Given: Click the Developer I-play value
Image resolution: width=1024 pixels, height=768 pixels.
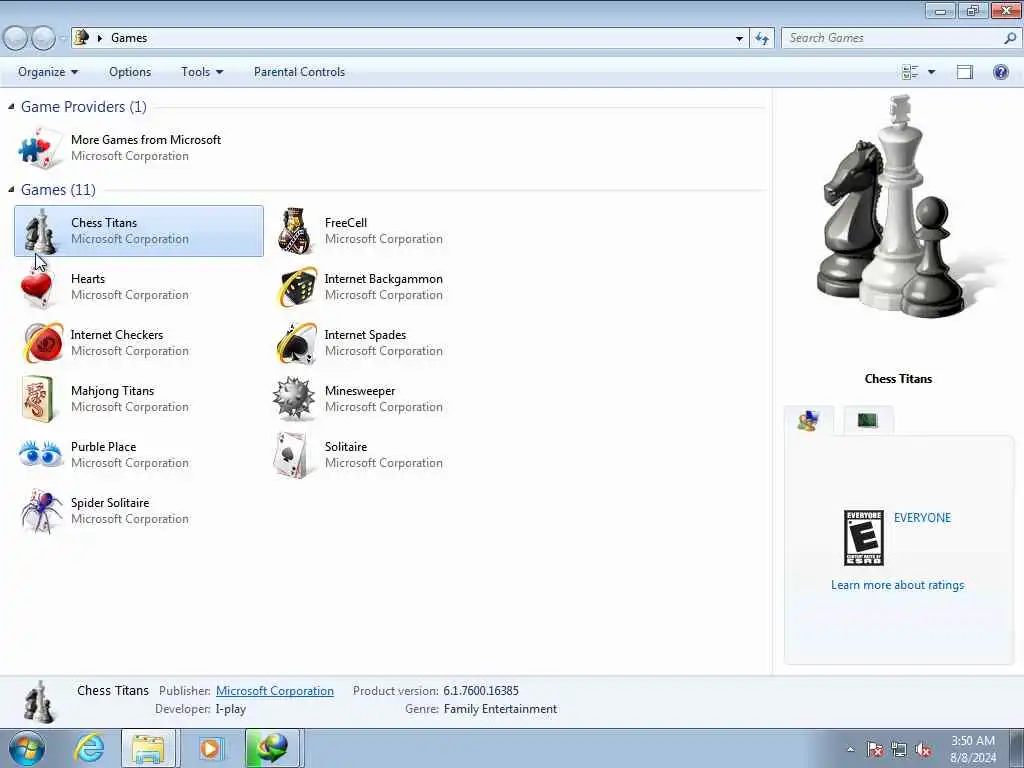Looking at the screenshot, I should 231,709.
